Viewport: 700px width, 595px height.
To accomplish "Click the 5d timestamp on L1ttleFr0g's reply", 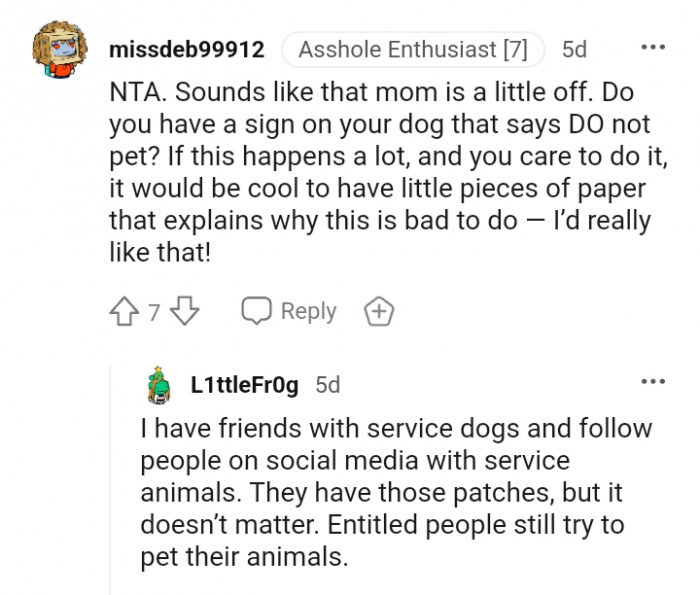I will (x=328, y=384).
